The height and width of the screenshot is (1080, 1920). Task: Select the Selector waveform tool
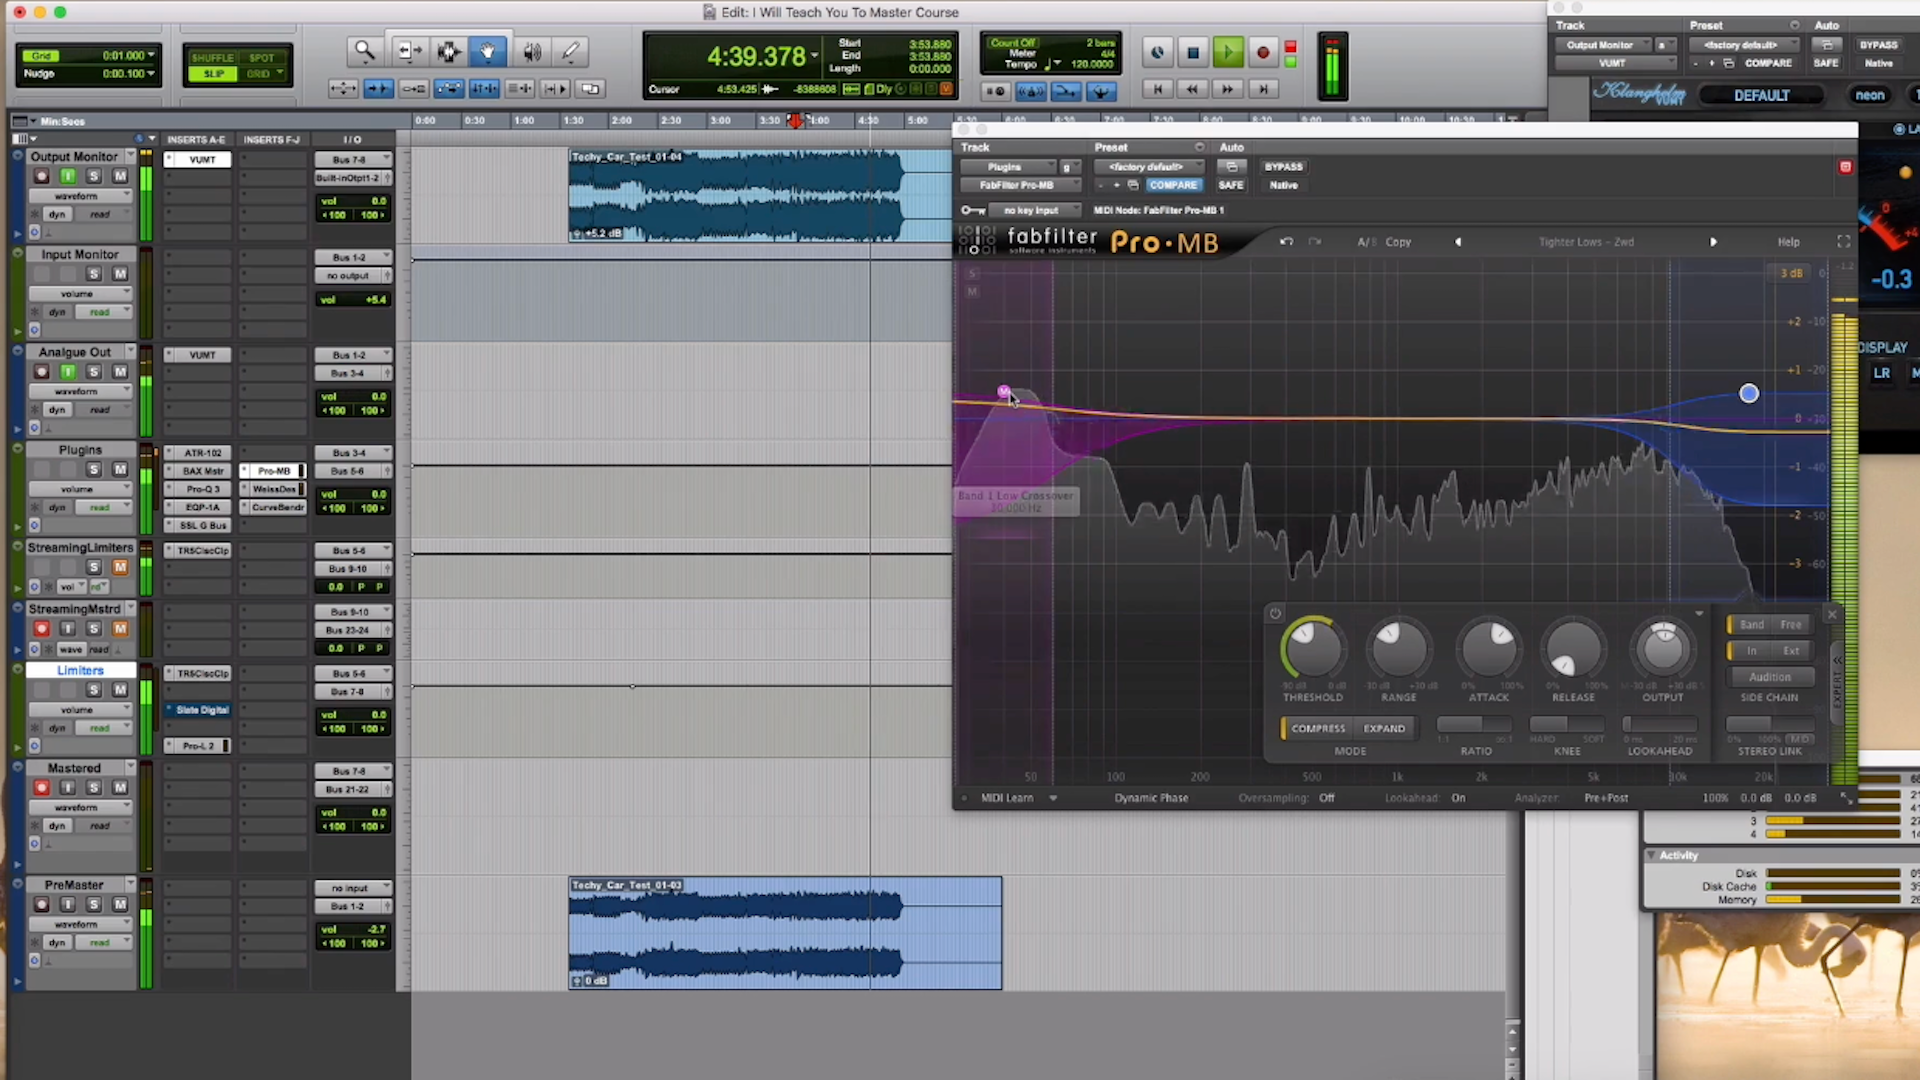(448, 51)
